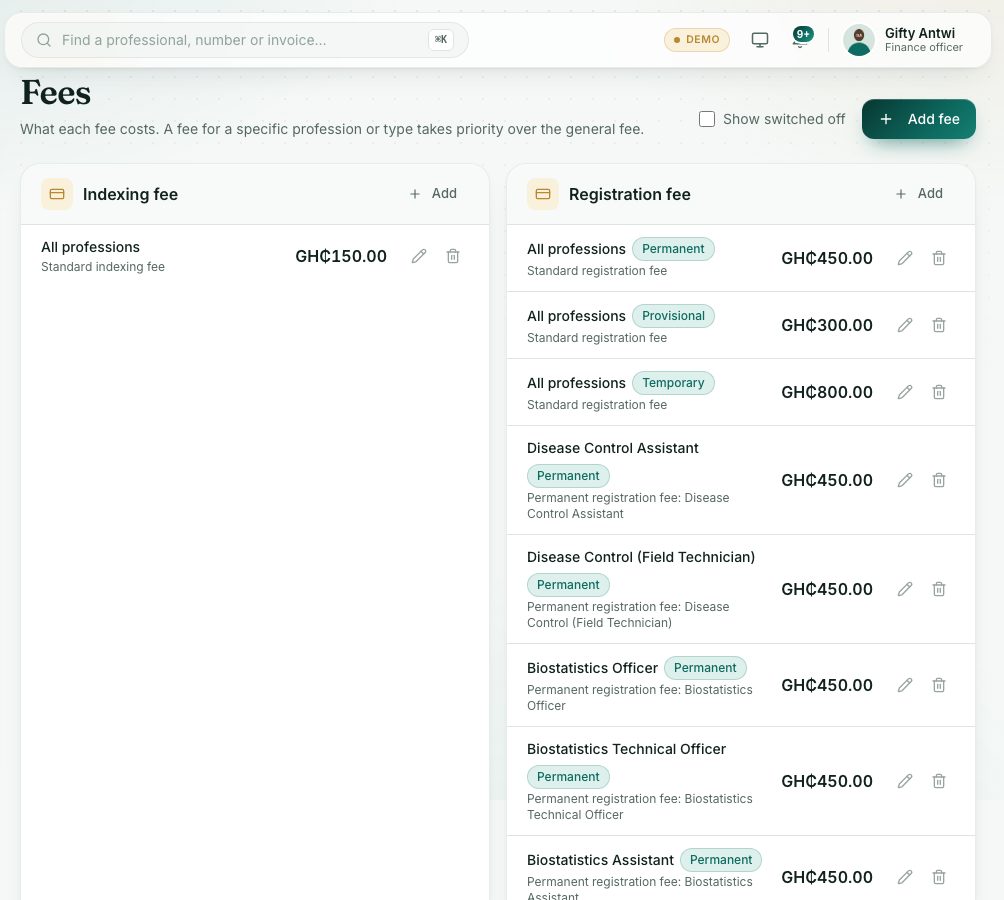Click the Standard indexing fee description

(x=103, y=267)
